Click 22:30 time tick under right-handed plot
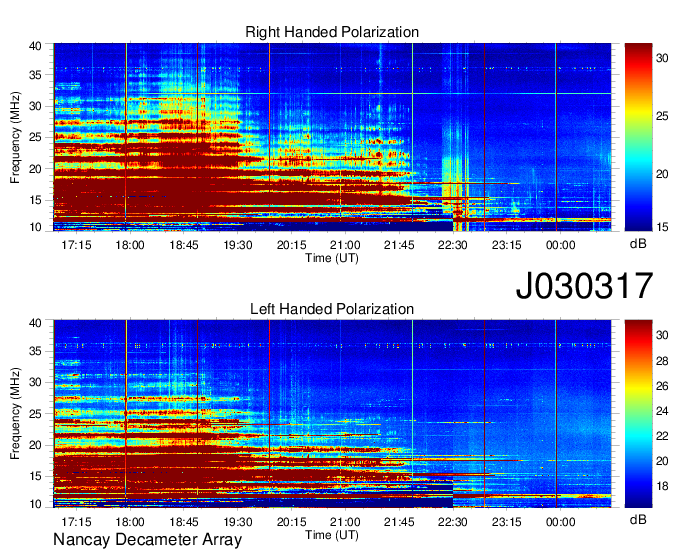 coord(453,245)
